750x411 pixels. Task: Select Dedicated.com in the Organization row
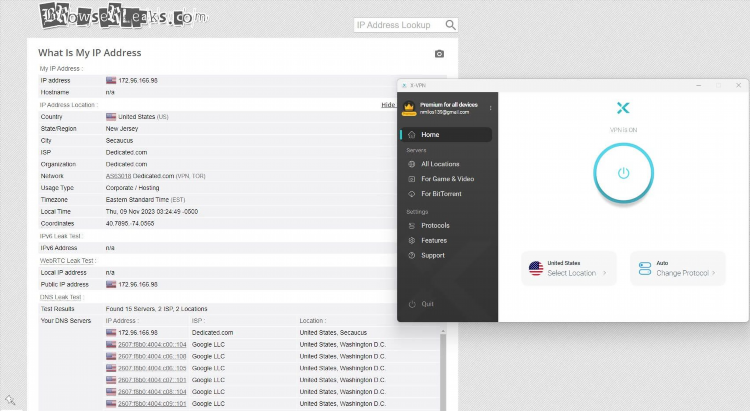click(x=126, y=164)
